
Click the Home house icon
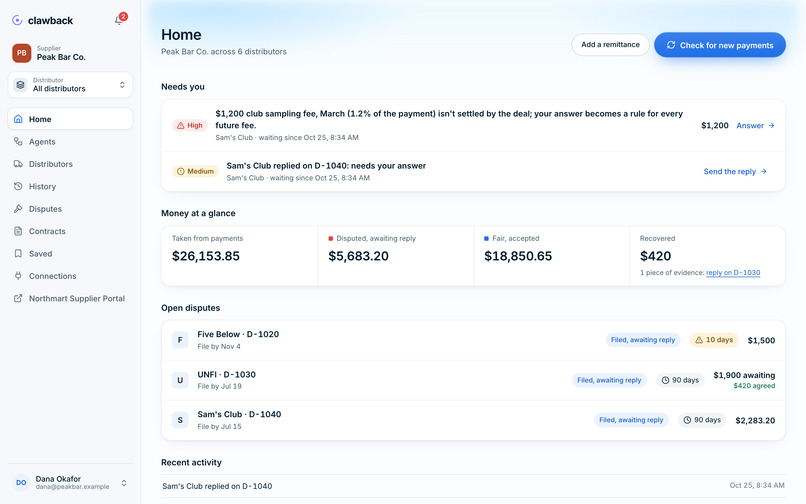pos(18,119)
